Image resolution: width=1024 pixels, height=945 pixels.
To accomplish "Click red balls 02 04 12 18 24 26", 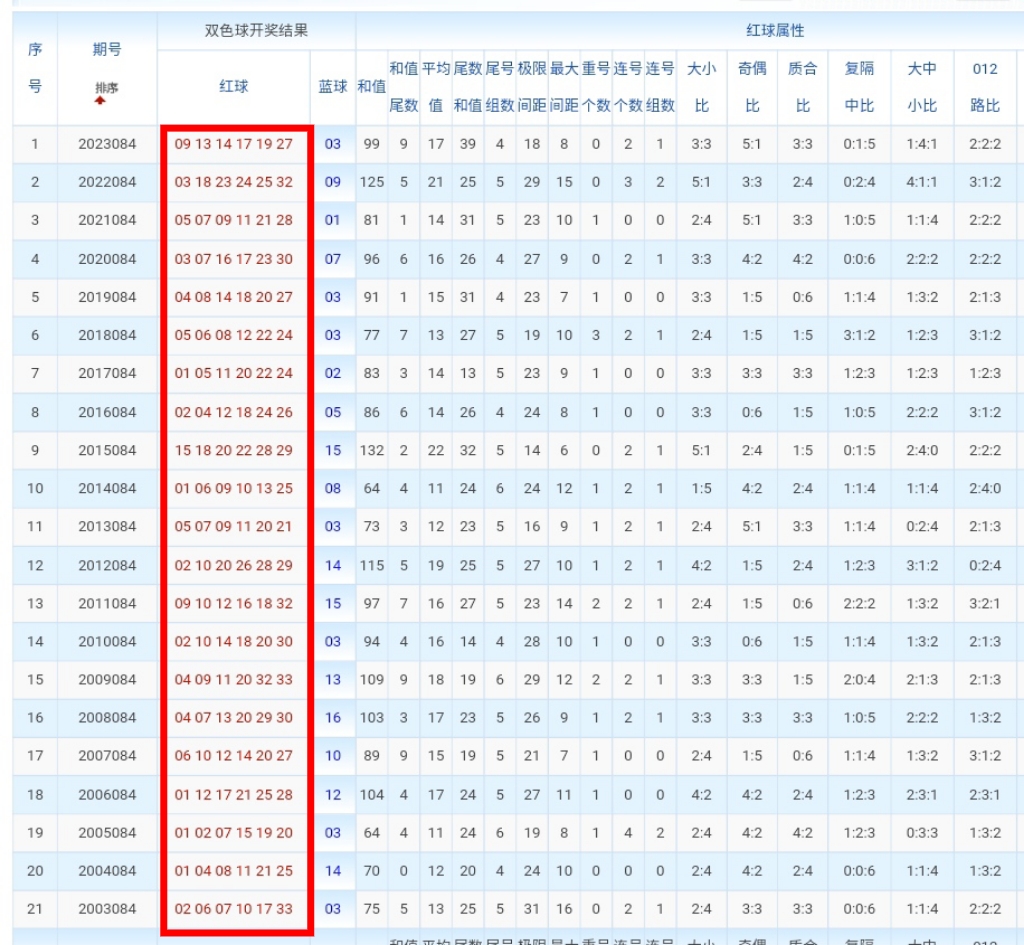I will point(234,412).
